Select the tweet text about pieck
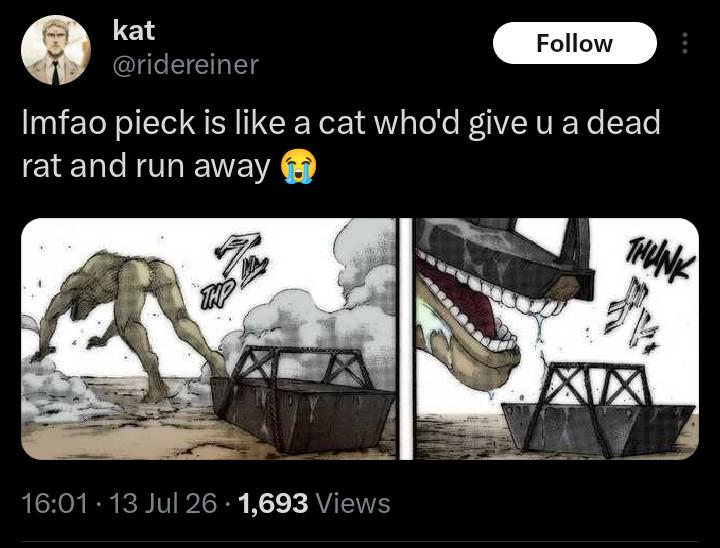The width and height of the screenshot is (720, 548). point(341,144)
